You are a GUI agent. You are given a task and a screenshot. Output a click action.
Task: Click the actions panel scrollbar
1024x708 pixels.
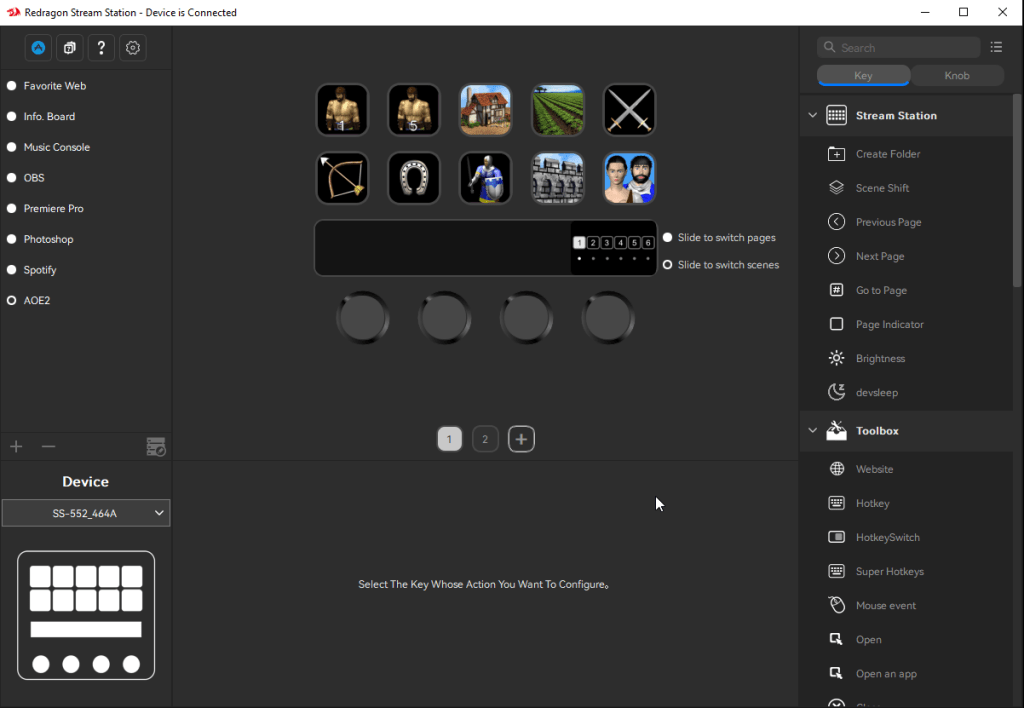click(1017, 190)
